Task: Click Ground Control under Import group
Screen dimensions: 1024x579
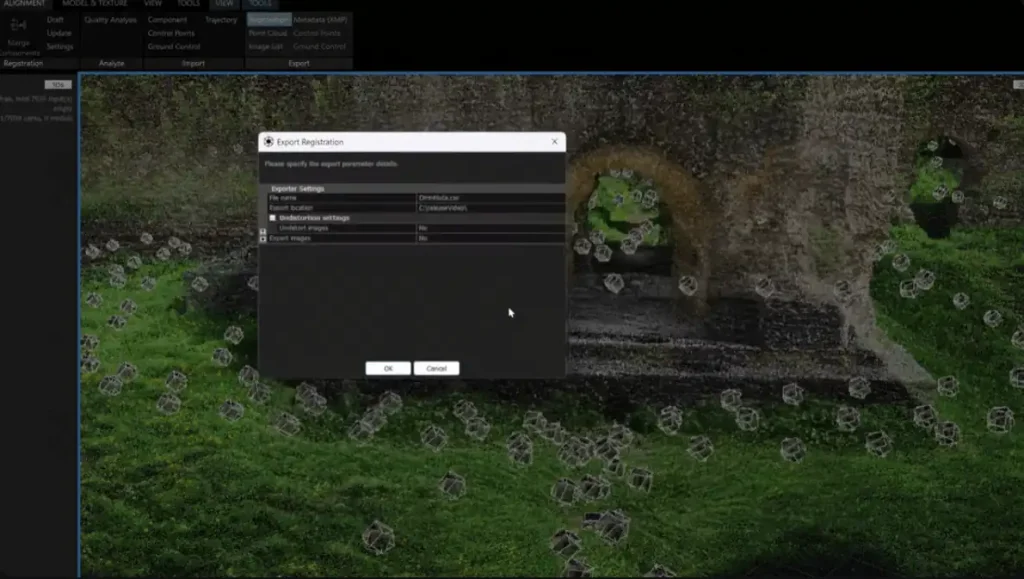Action: (173, 46)
